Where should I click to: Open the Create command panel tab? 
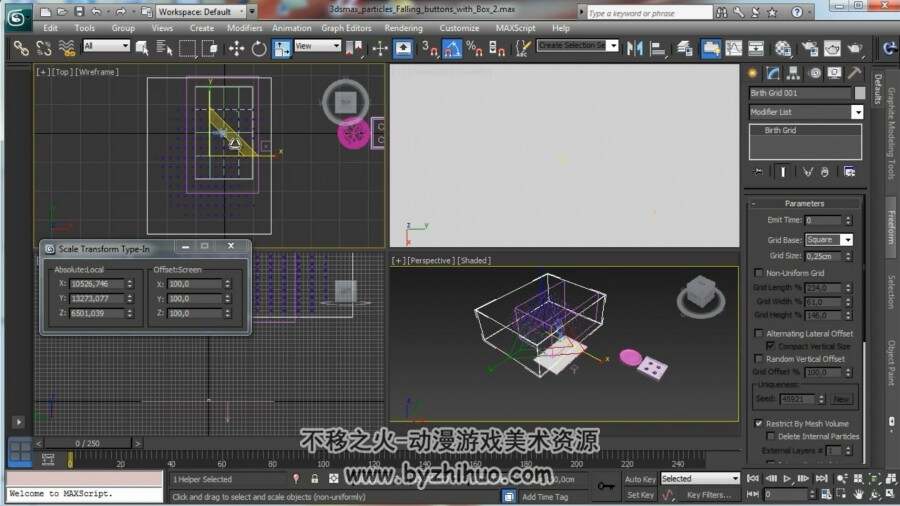click(752, 73)
